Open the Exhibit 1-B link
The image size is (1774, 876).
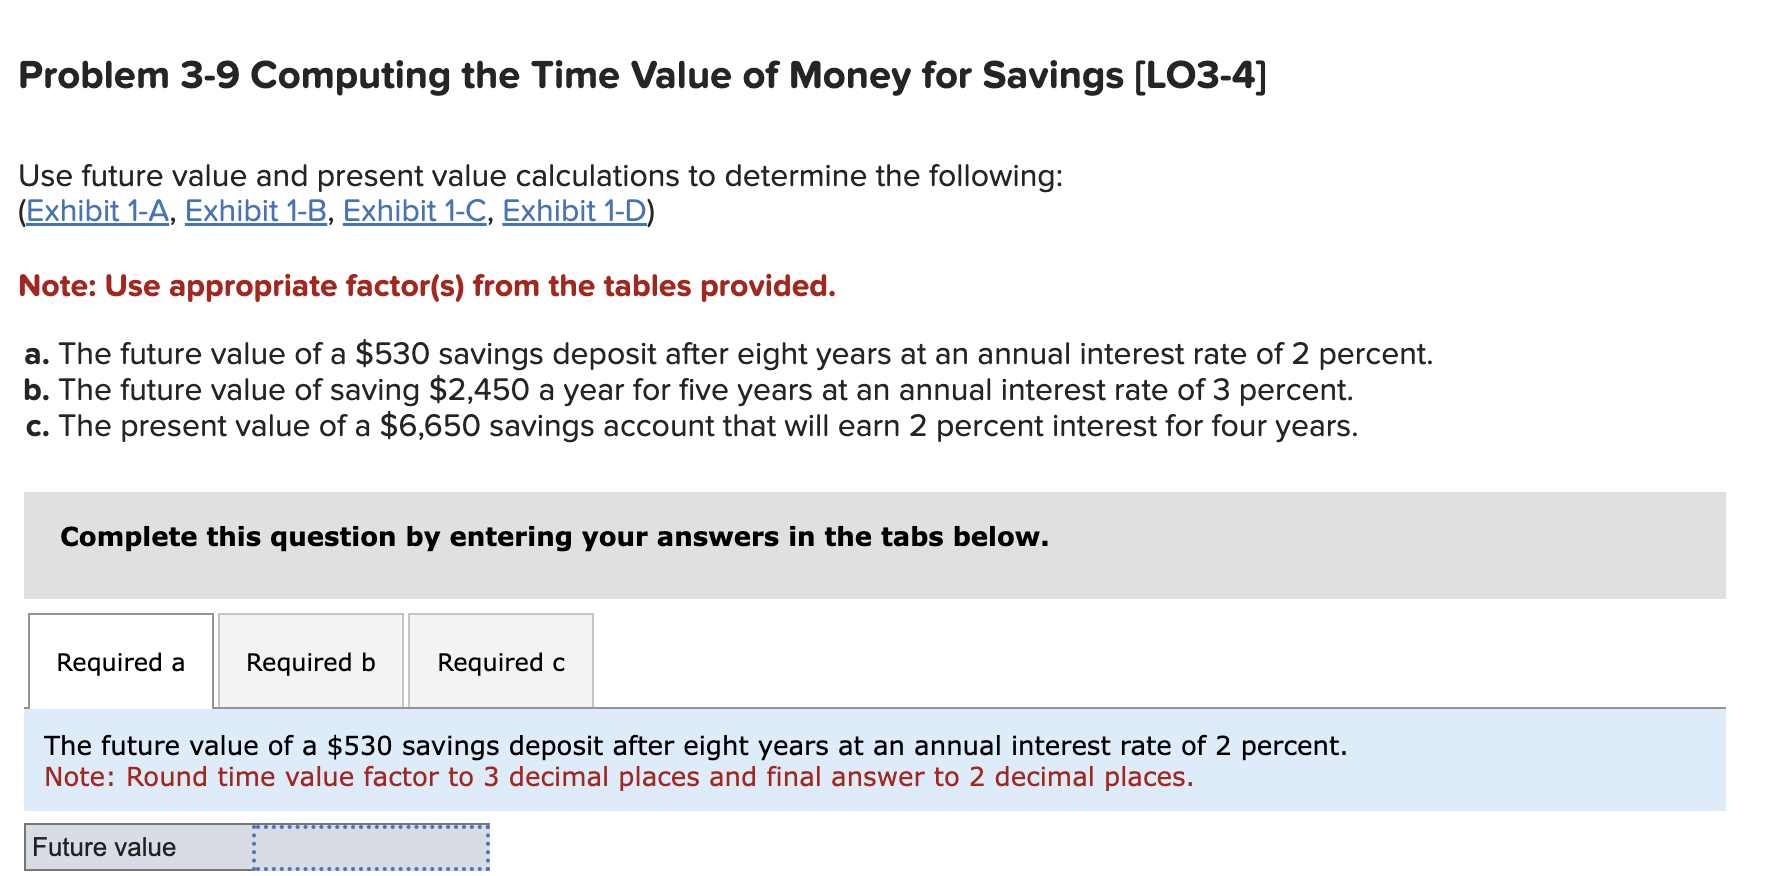pyautogui.click(x=255, y=211)
